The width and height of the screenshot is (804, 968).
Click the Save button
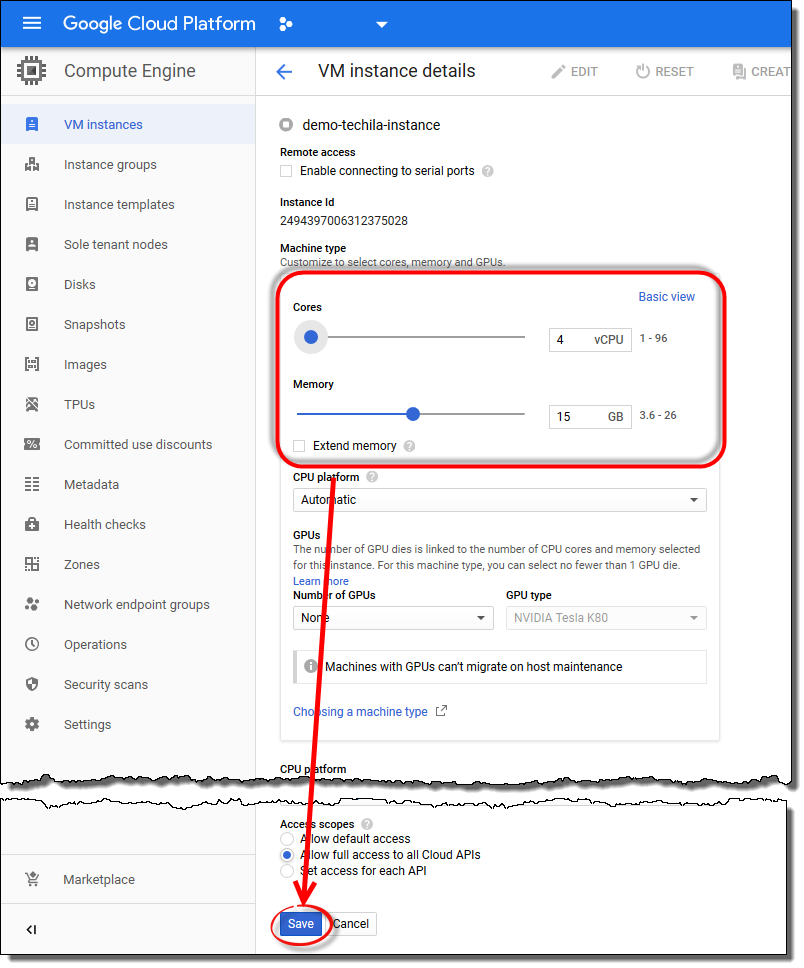301,924
